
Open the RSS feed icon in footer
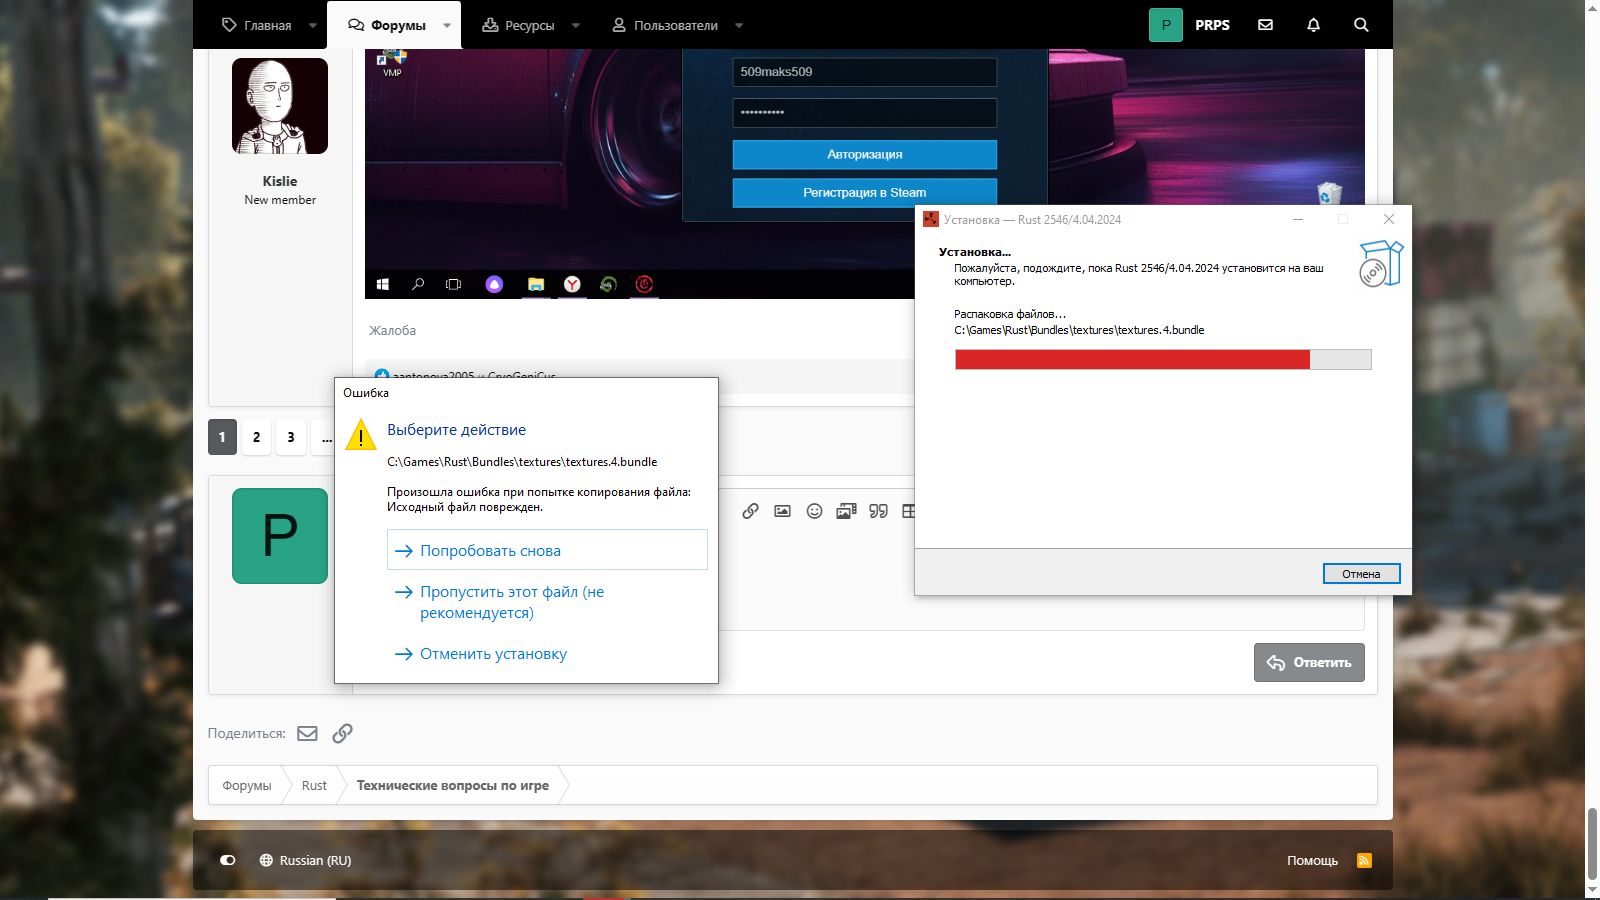[1364, 860]
